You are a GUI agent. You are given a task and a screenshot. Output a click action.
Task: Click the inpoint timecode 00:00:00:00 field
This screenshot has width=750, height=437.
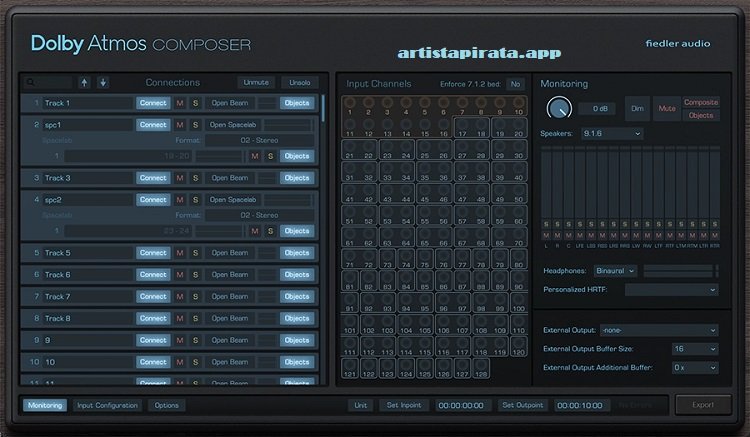tap(461, 405)
